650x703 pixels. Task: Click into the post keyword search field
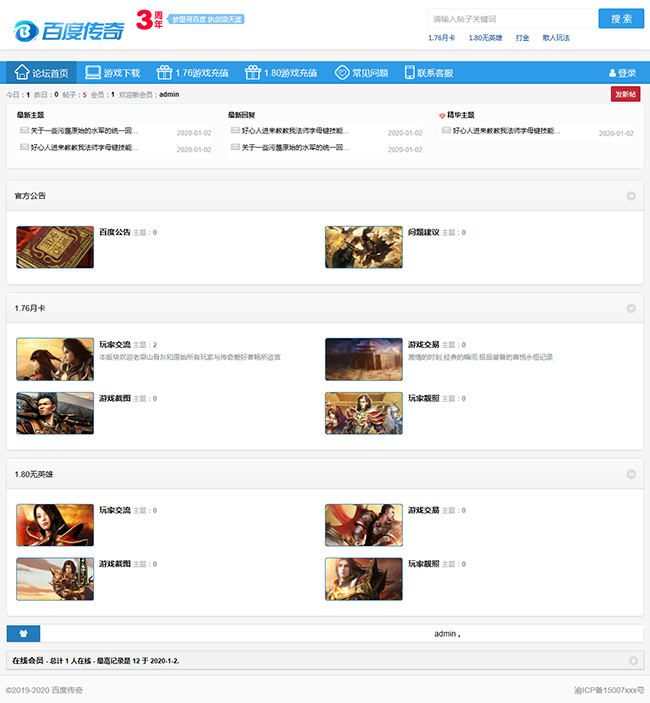pyautogui.click(x=510, y=18)
